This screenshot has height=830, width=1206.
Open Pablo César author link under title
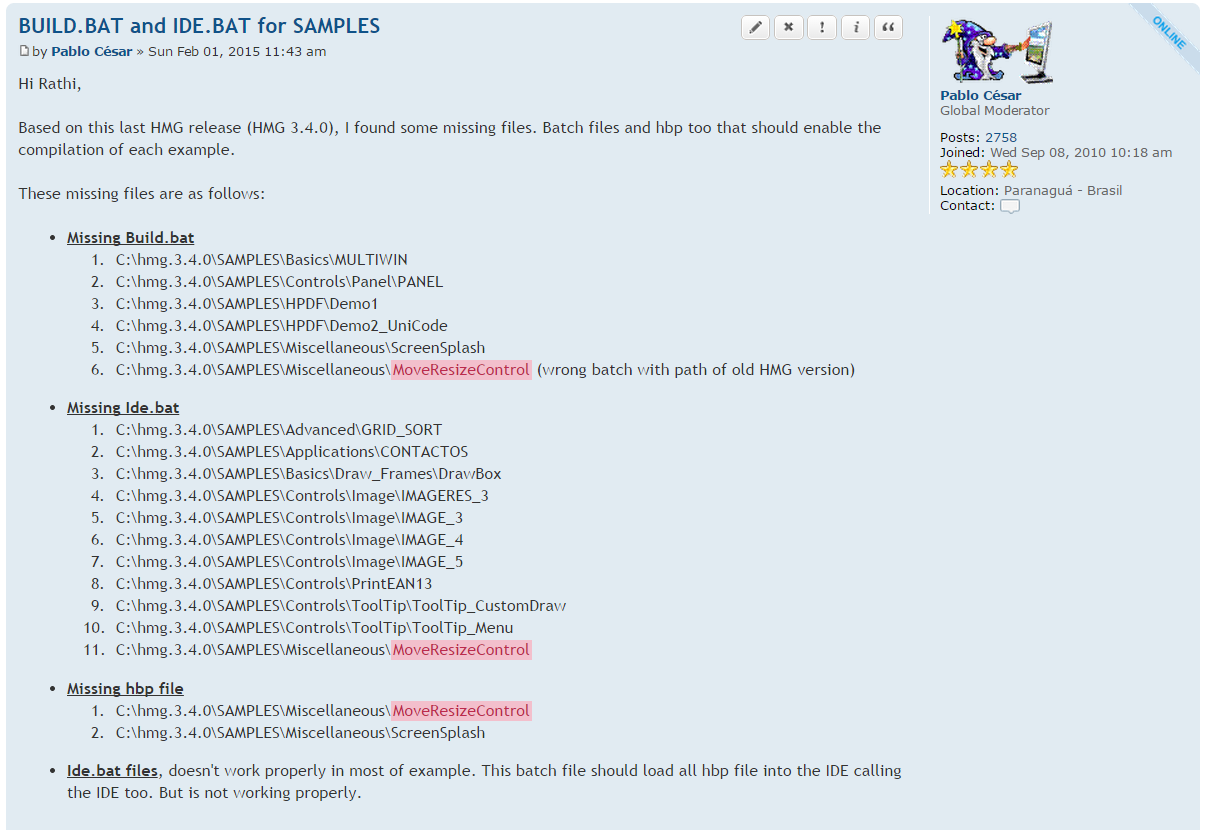(92, 52)
